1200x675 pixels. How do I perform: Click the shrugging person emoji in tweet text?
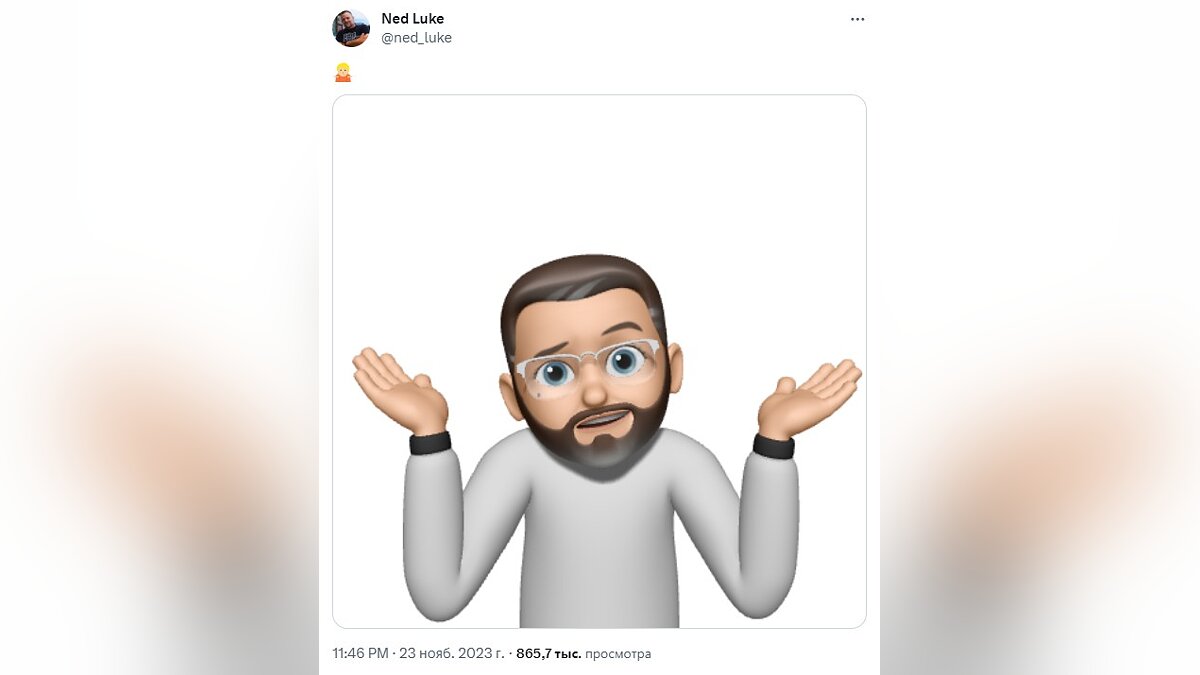pyautogui.click(x=343, y=71)
